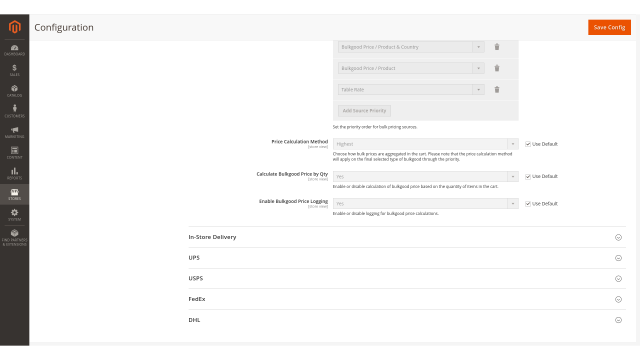Delete the Bulkgood Price / Product source row
This screenshot has height=360, width=640.
(497, 68)
